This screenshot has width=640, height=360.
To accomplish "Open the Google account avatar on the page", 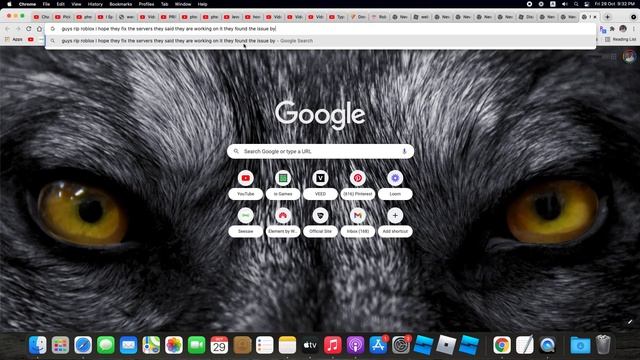I will pyautogui.click(x=629, y=56).
